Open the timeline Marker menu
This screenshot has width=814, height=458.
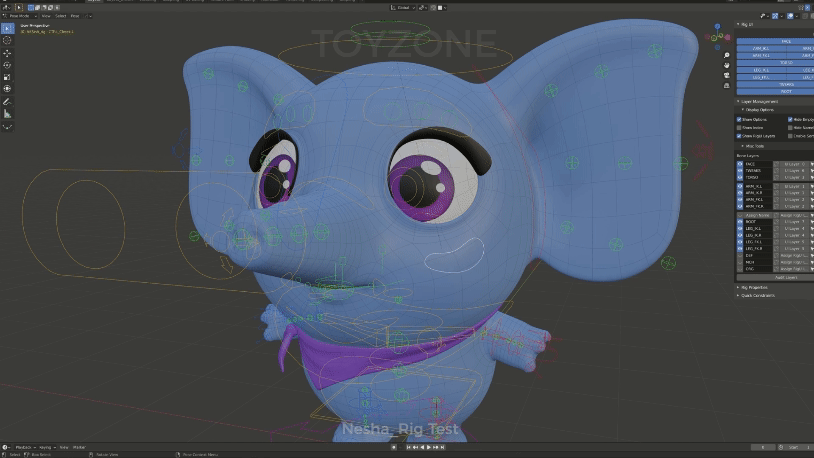pyautogui.click(x=79, y=447)
